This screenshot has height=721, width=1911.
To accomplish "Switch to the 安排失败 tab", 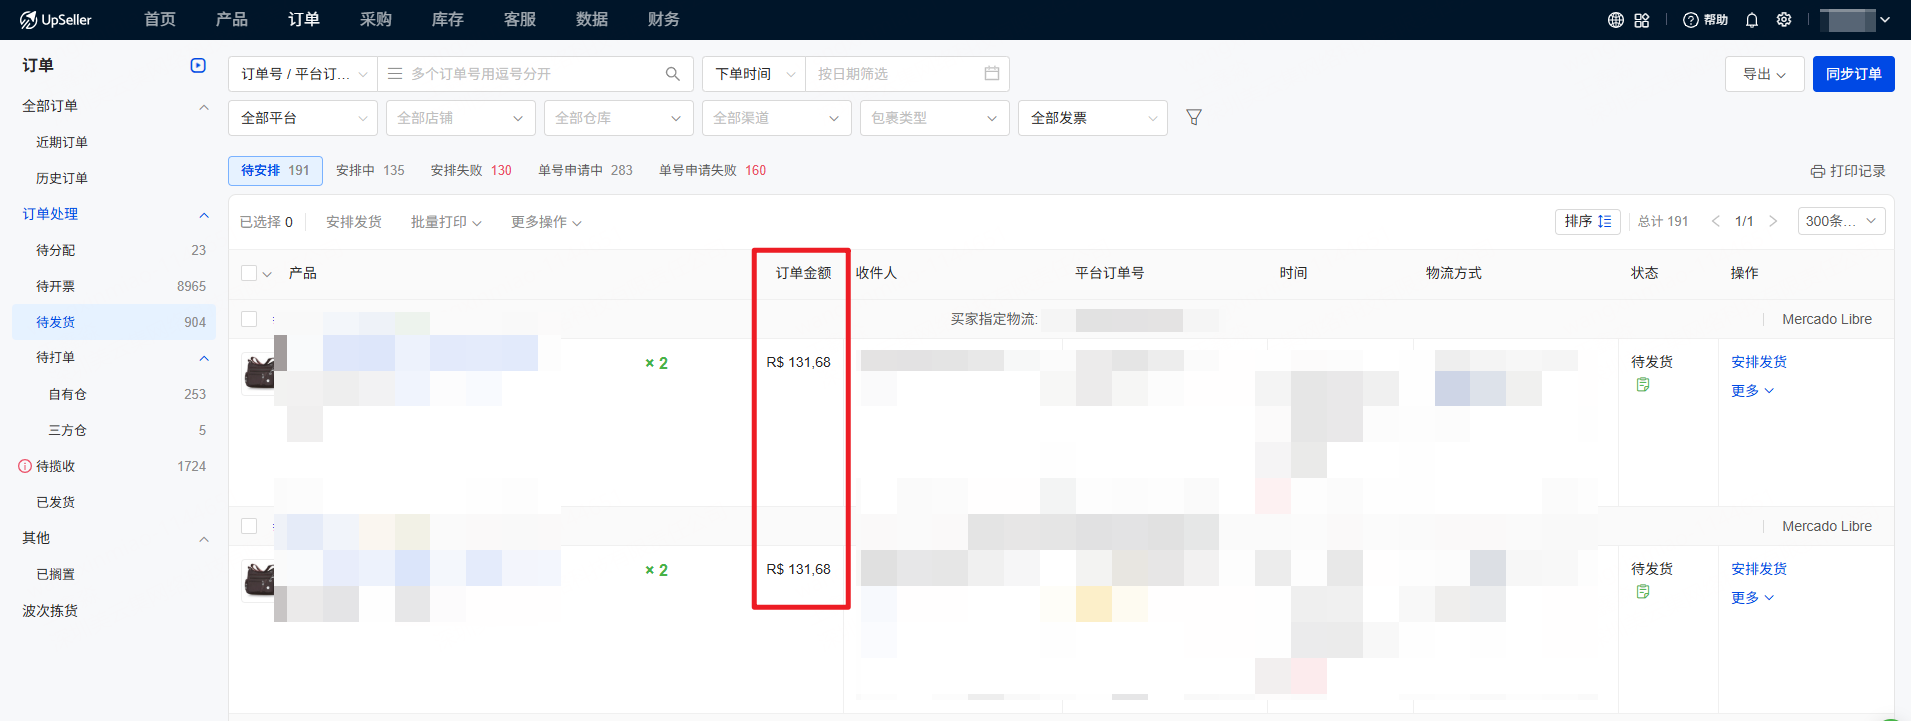I will tap(470, 171).
